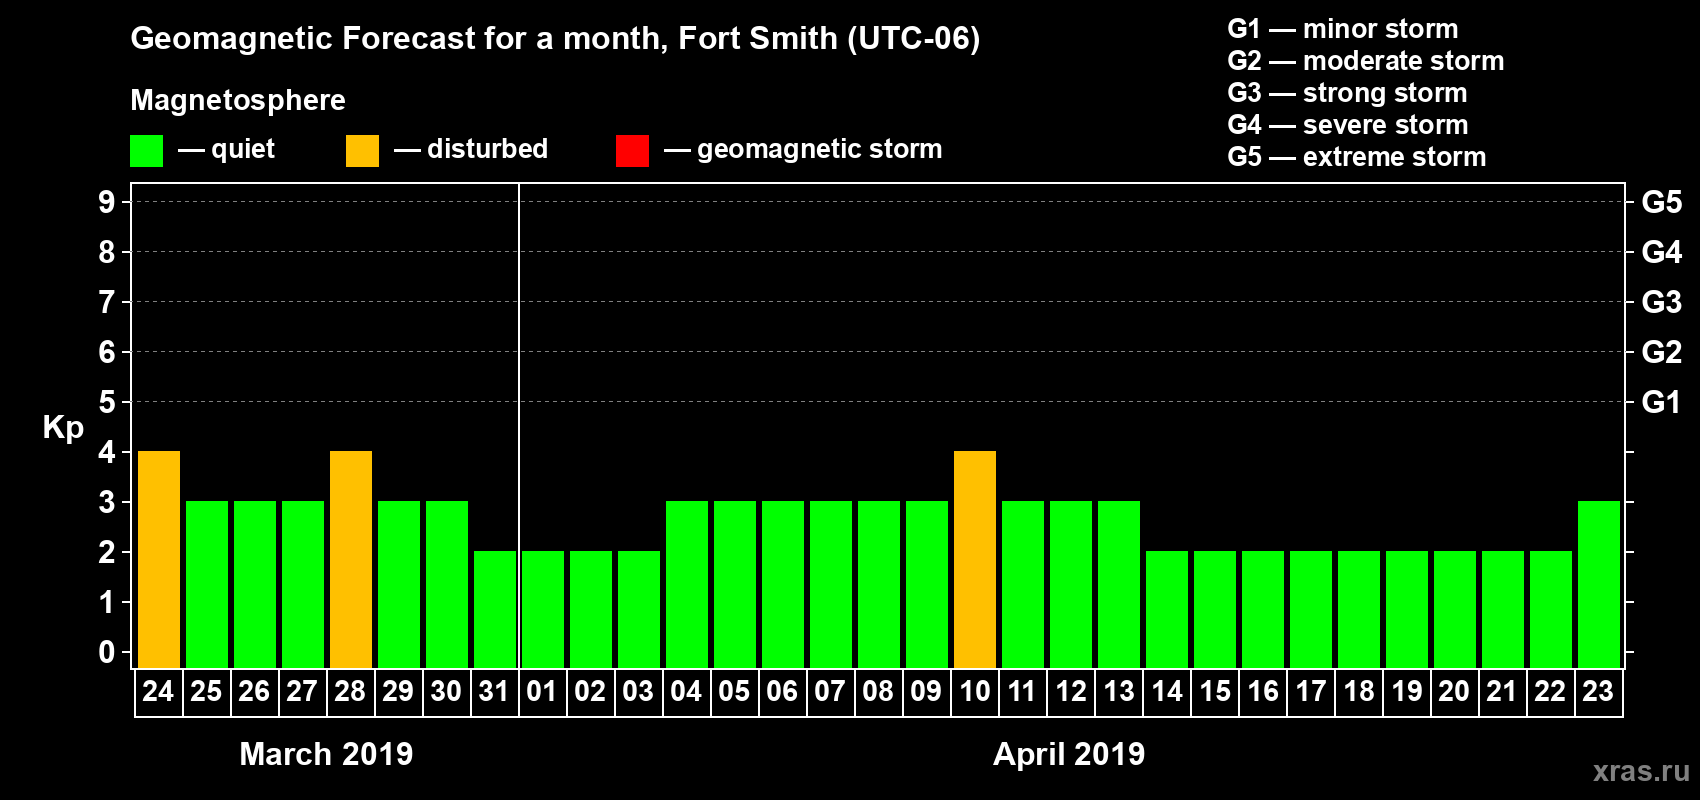Click the chart title Geomagnetic Forecast text

555,38
